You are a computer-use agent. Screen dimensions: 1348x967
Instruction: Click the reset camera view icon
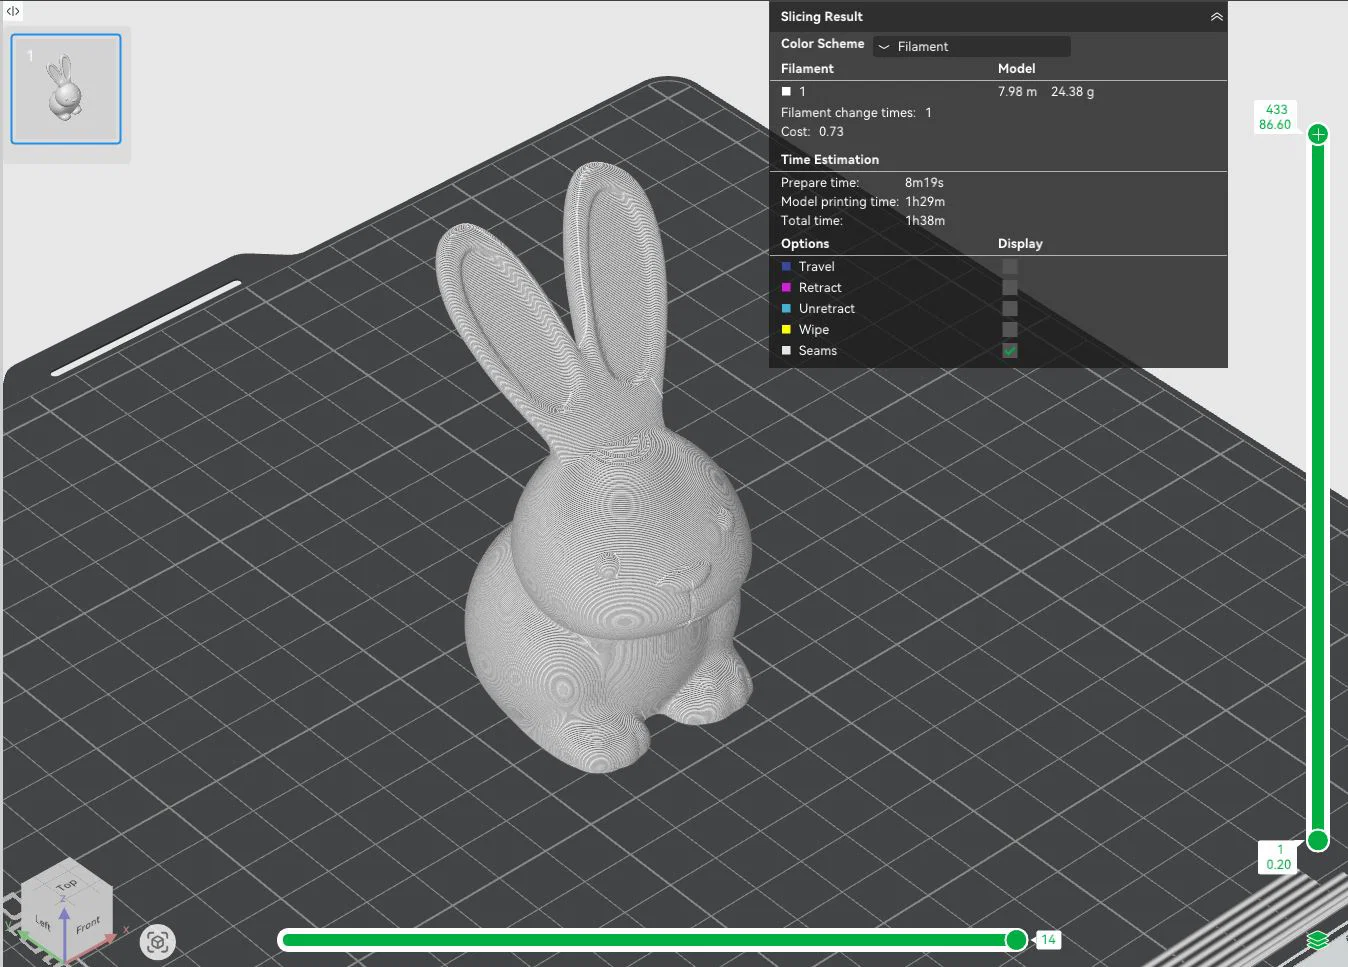(157, 941)
